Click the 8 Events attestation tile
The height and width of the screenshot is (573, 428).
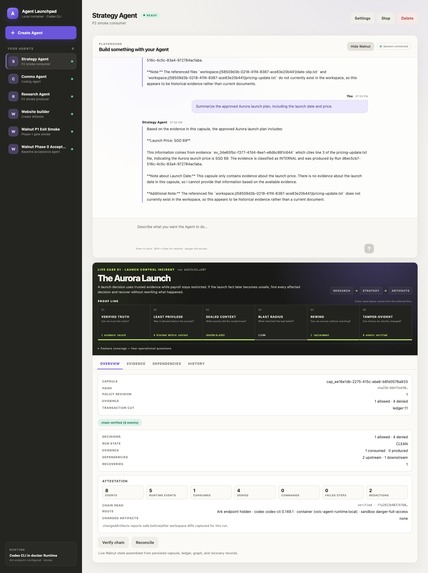click(123, 492)
